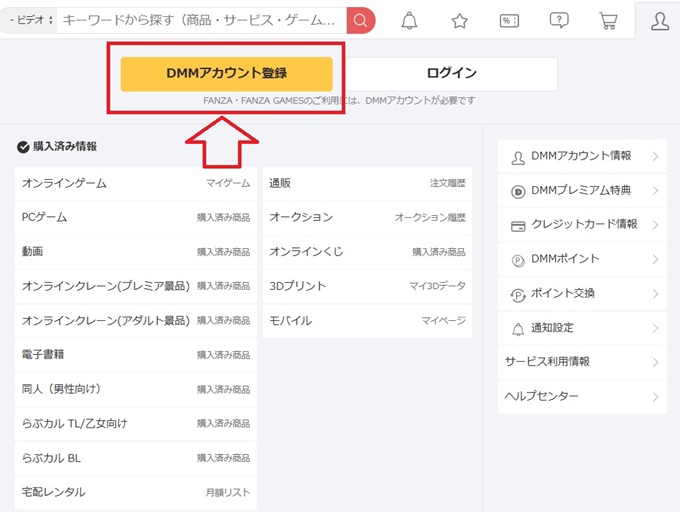This screenshot has width=680, height=512.
Task: Open ヘルプセンター menu entry
Action: pos(582,397)
